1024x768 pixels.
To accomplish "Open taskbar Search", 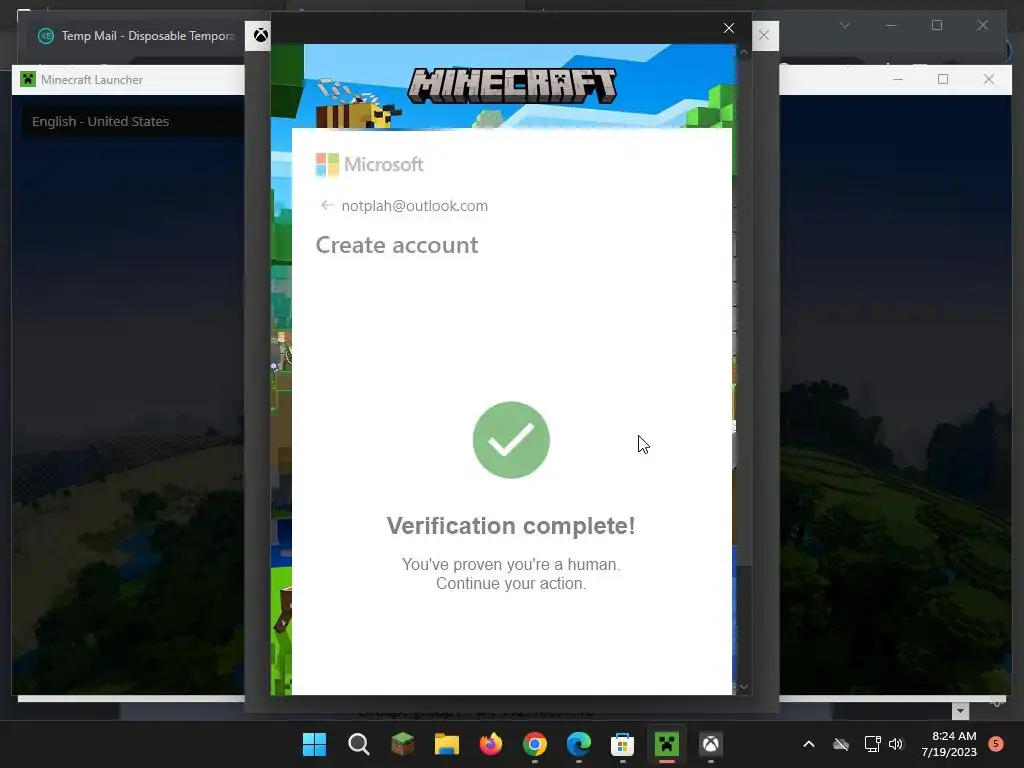I will [x=359, y=744].
